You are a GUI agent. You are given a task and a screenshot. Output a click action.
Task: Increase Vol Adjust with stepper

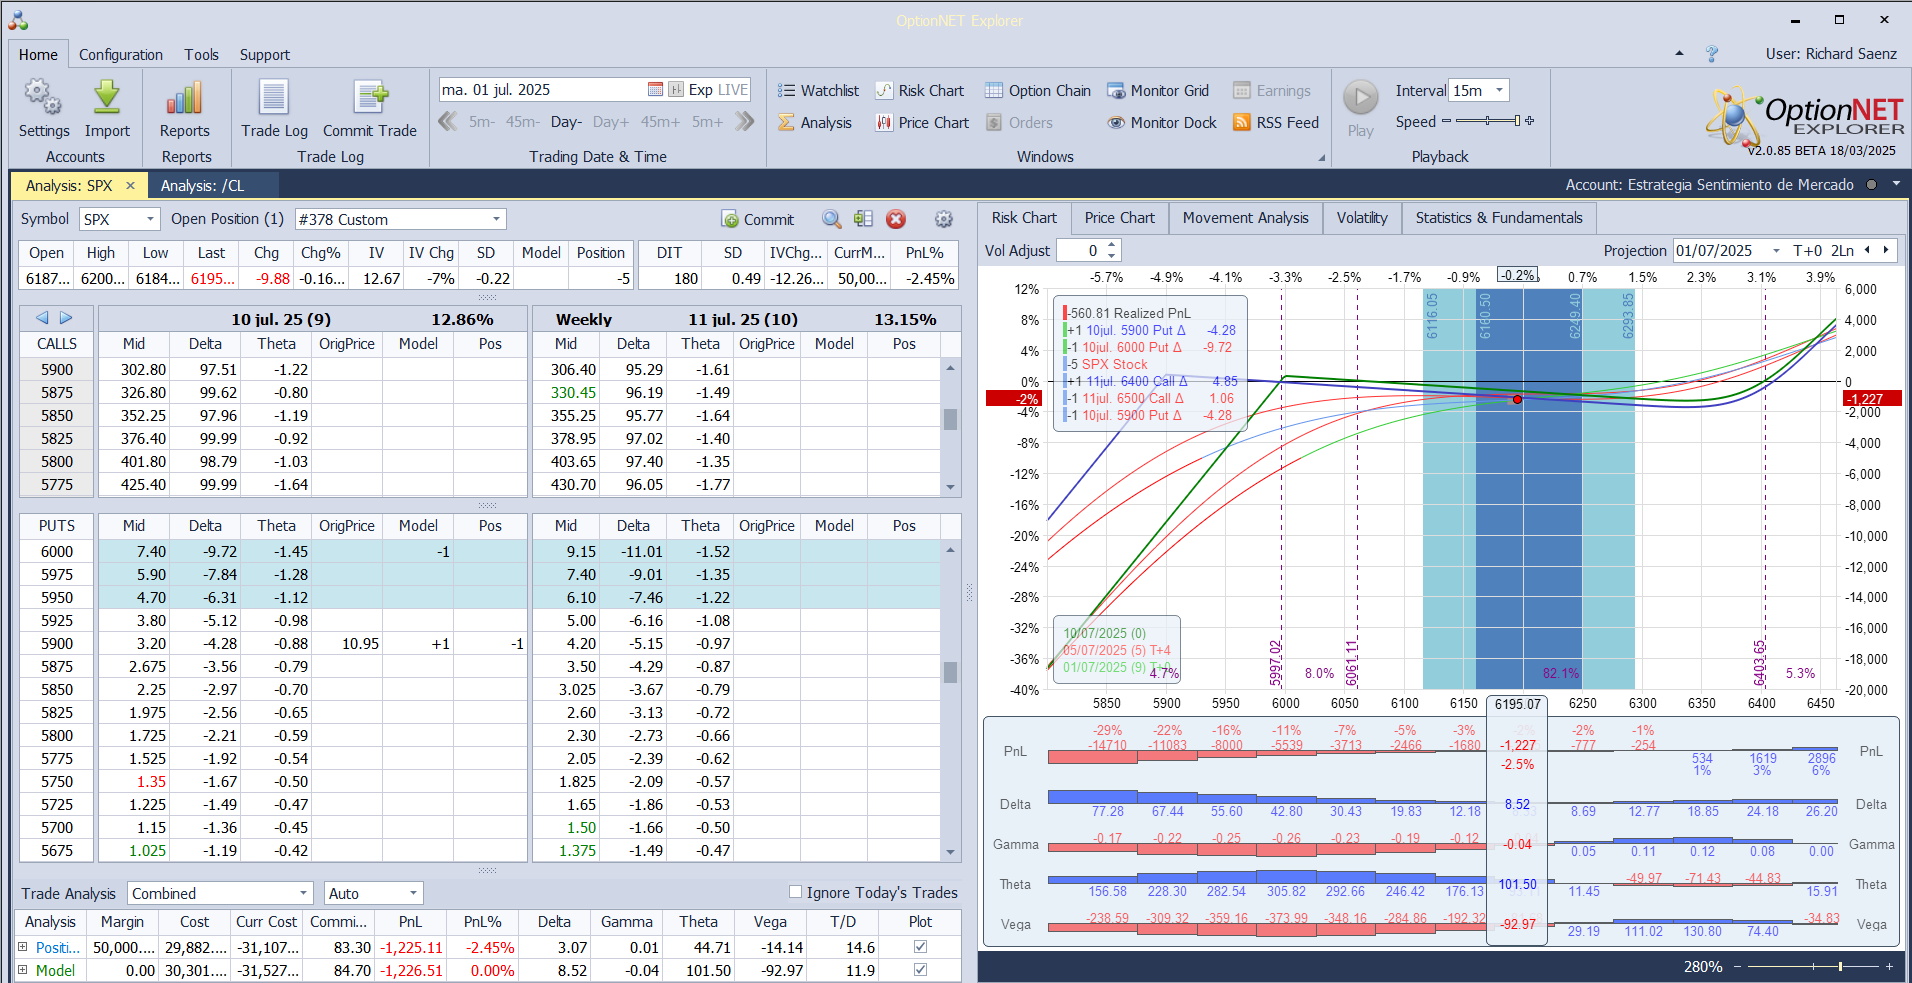[1112, 246]
